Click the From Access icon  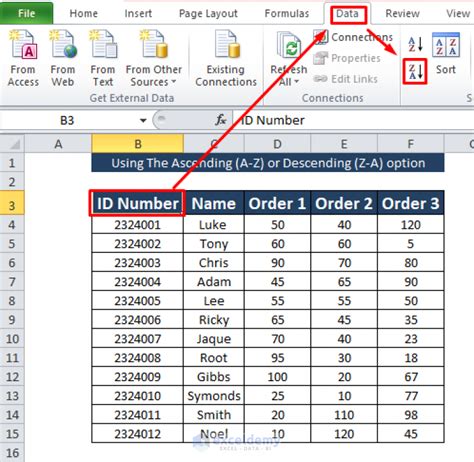click(23, 46)
